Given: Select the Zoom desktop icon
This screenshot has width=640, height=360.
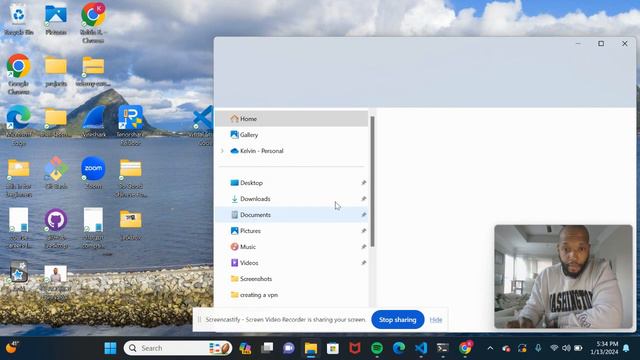Looking at the screenshot, I should tap(93, 173).
